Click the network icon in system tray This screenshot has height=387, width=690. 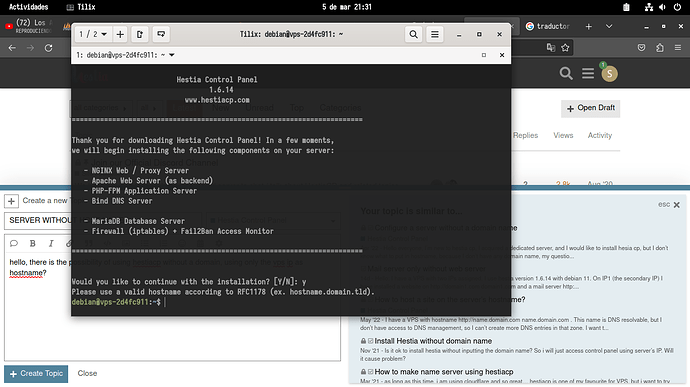(x=649, y=7)
